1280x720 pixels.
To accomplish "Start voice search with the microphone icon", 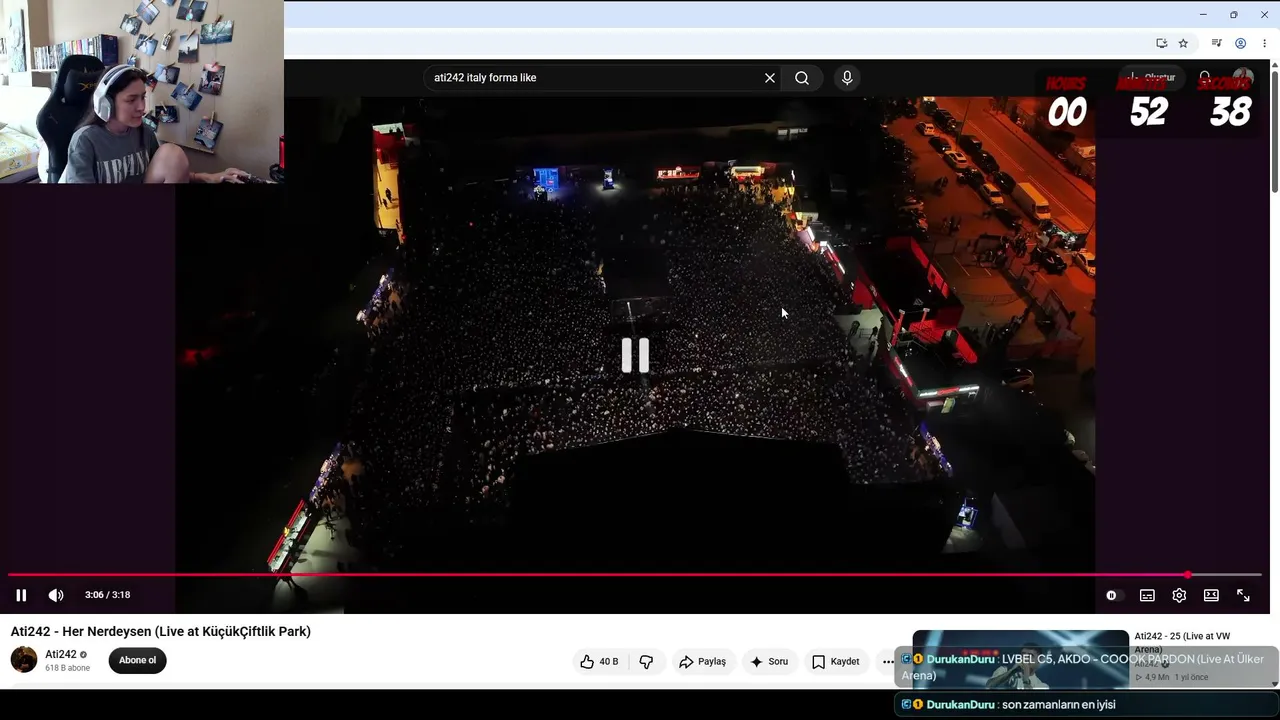I will point(847,78).
